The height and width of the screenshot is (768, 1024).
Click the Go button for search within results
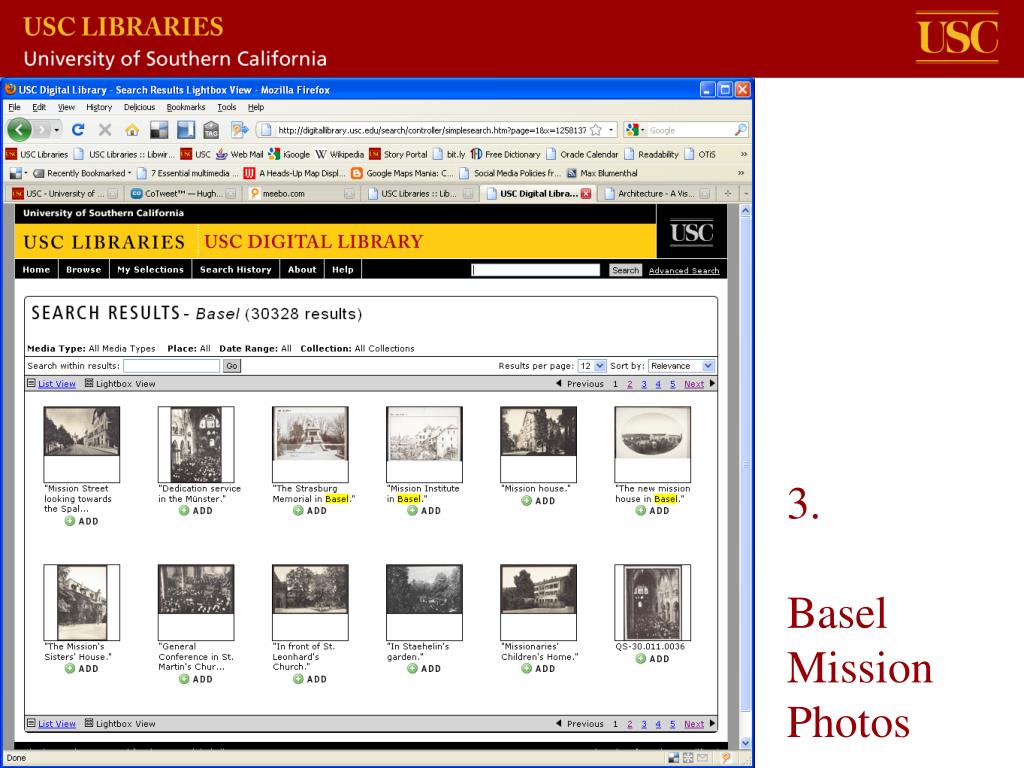click(231, 366)
